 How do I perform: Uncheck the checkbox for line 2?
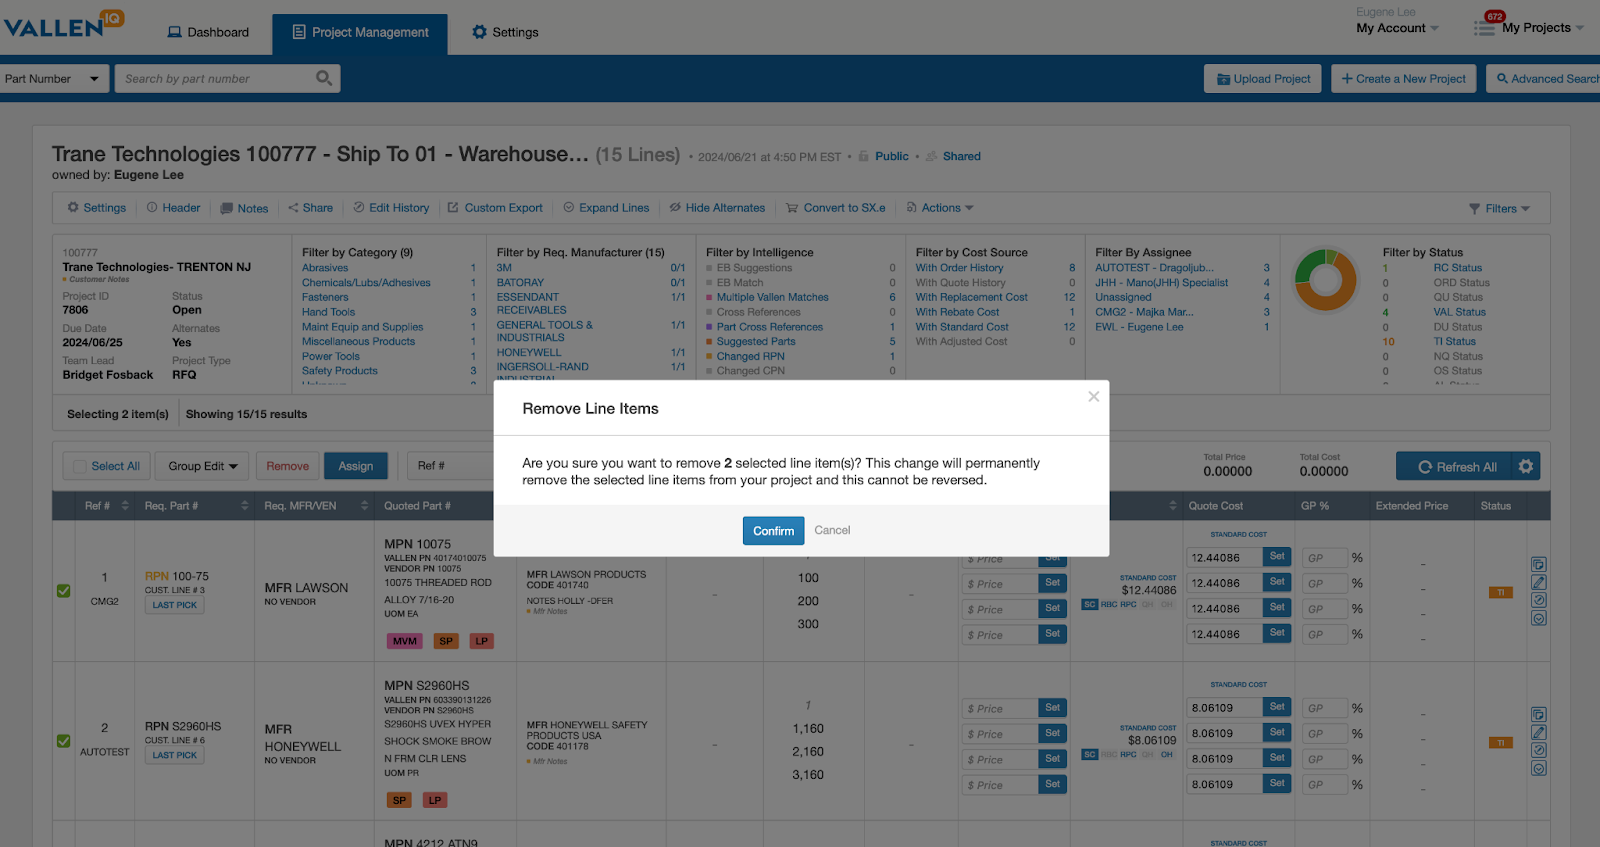(64, 741)
